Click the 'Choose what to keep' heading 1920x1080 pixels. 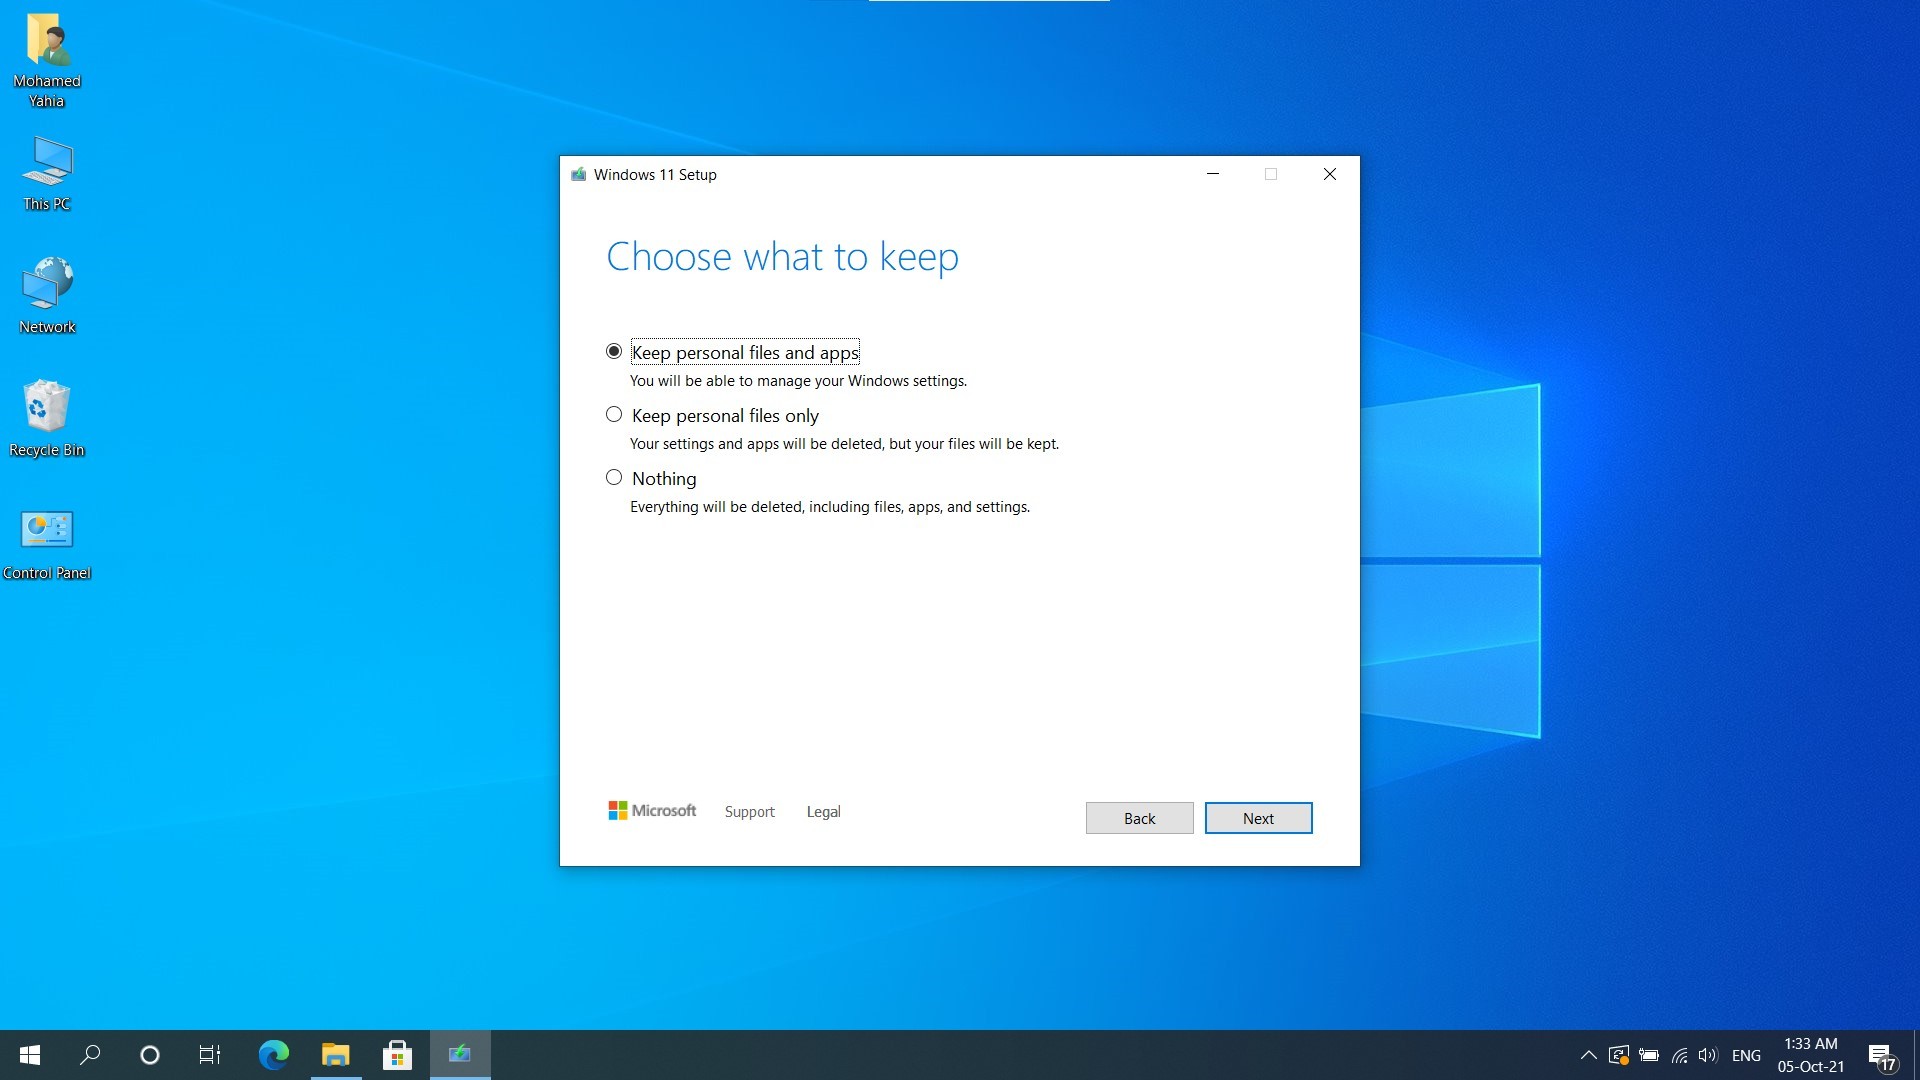click(782, 257)
